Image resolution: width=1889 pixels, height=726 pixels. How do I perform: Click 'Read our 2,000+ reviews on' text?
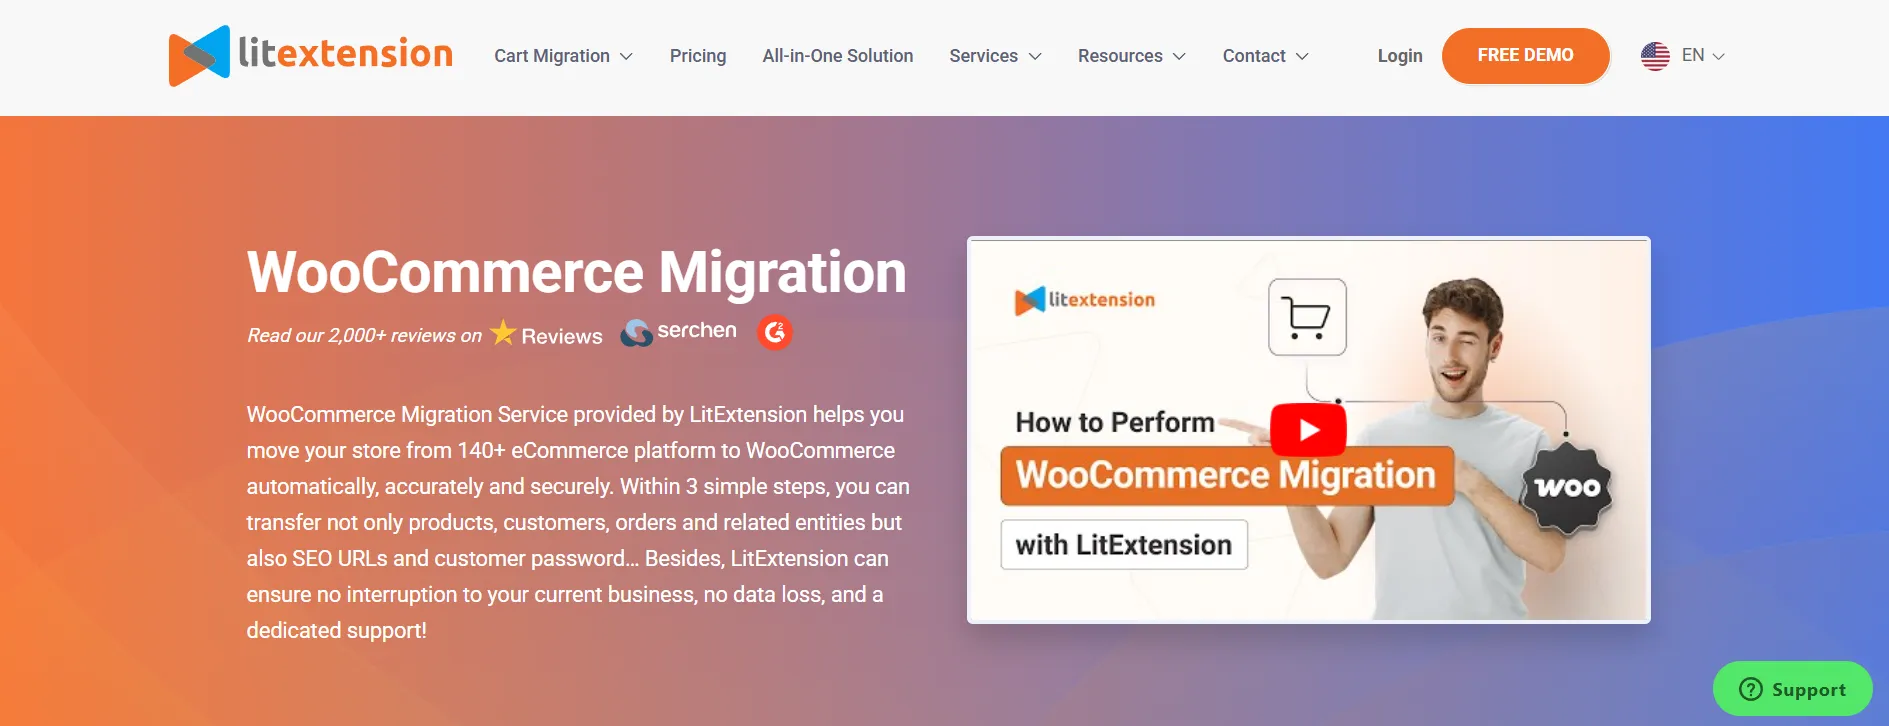[364, 336]
